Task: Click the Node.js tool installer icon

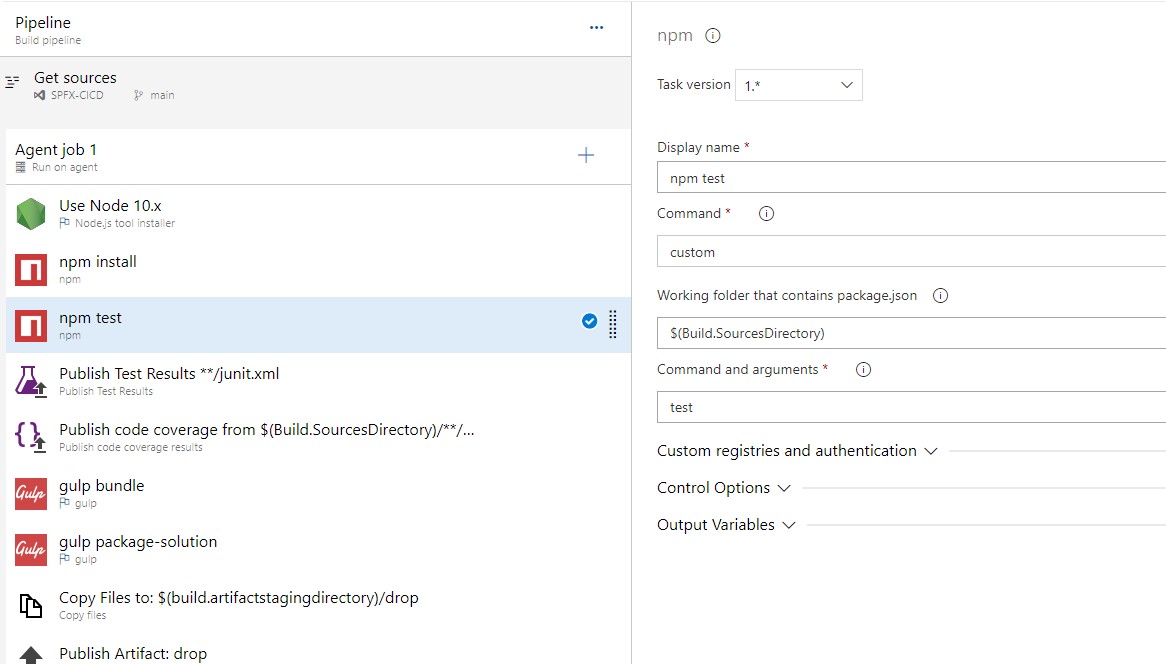Action: [x=31, y=214]
